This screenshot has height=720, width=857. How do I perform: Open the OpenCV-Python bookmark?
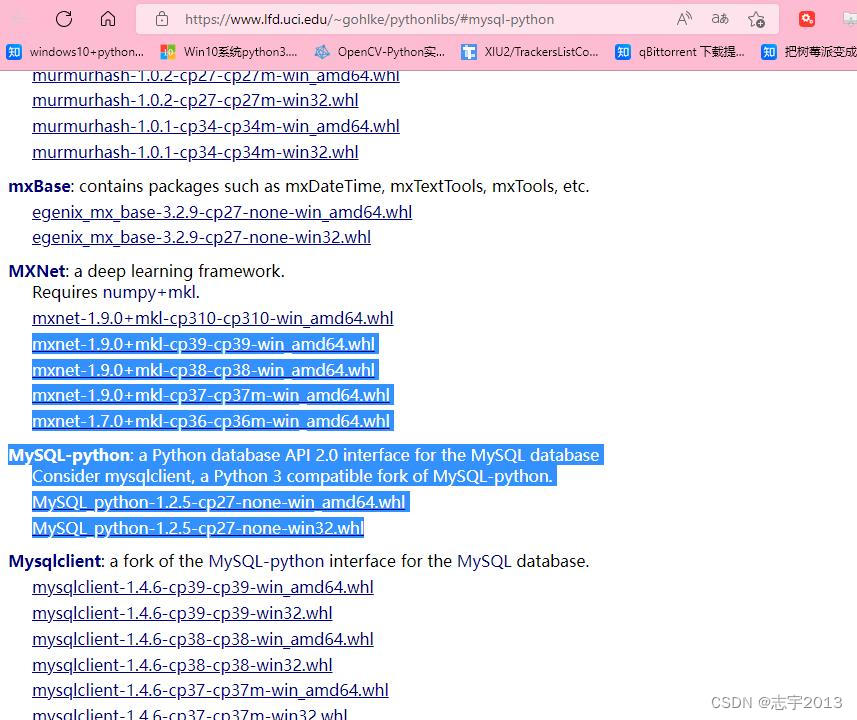(x=379, y=52)
